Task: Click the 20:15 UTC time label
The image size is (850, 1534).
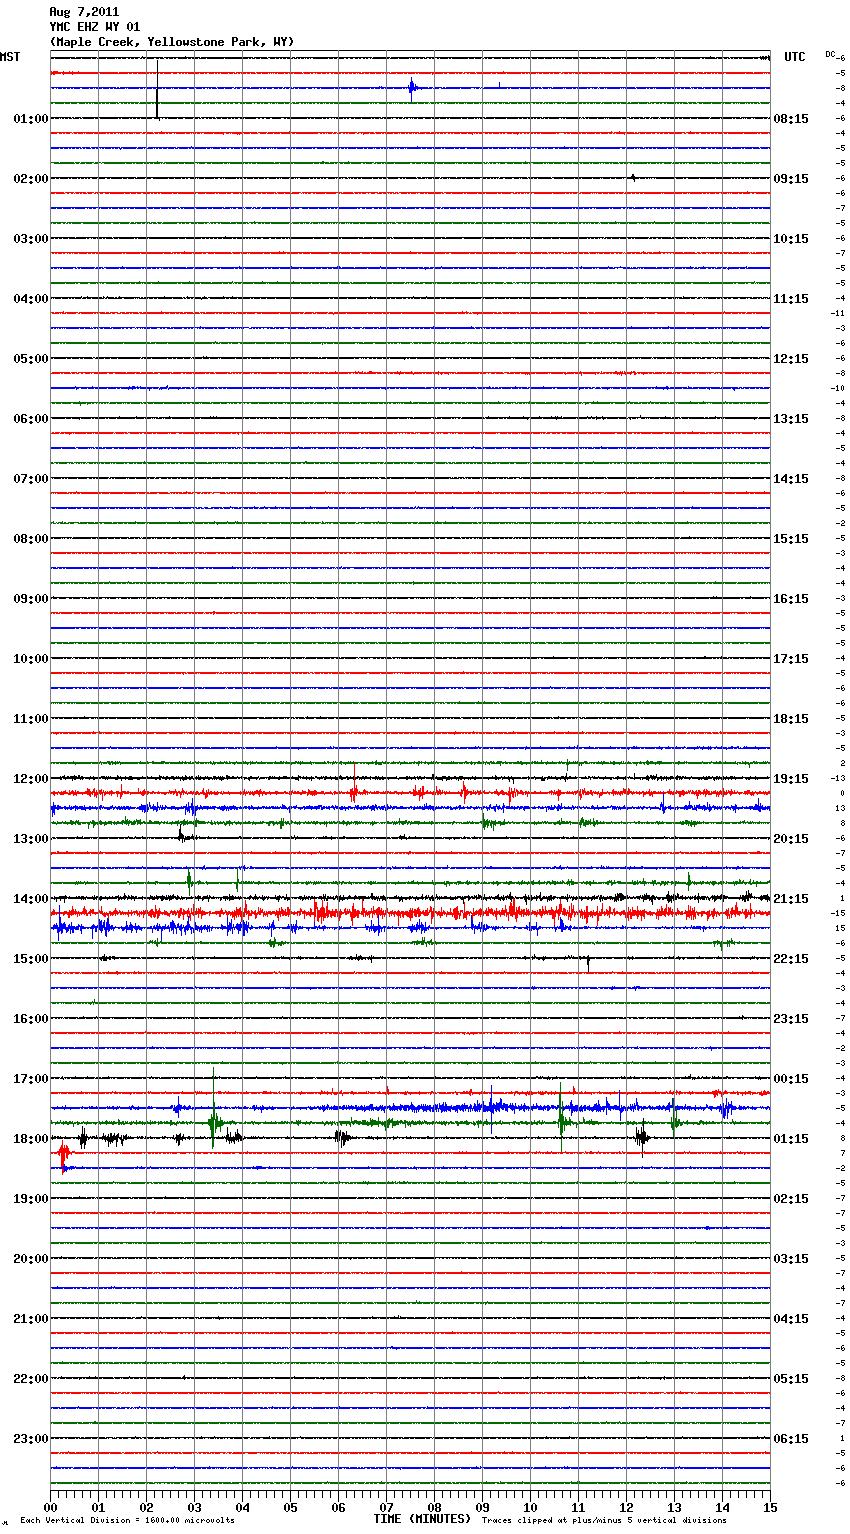Action: point(791,839)
